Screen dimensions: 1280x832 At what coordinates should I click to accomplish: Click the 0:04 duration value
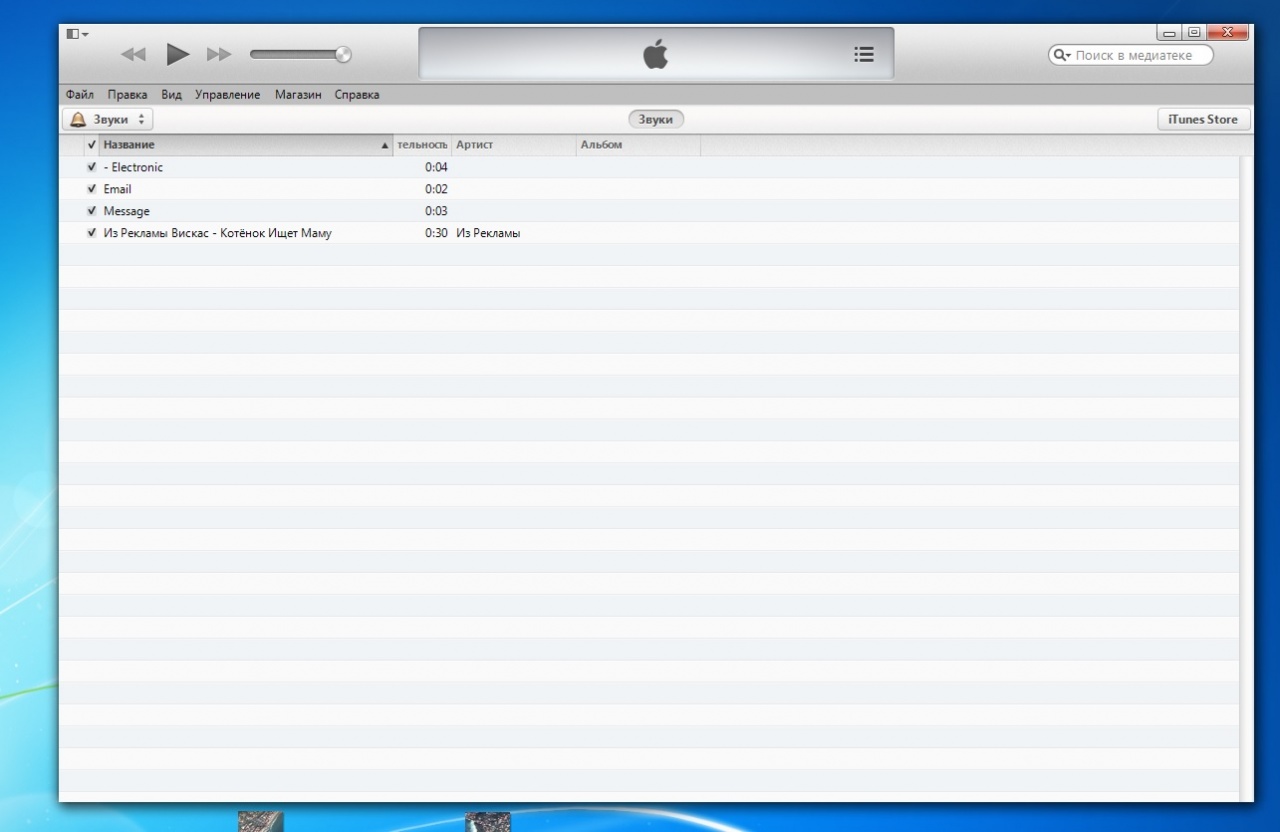[436, 167]
